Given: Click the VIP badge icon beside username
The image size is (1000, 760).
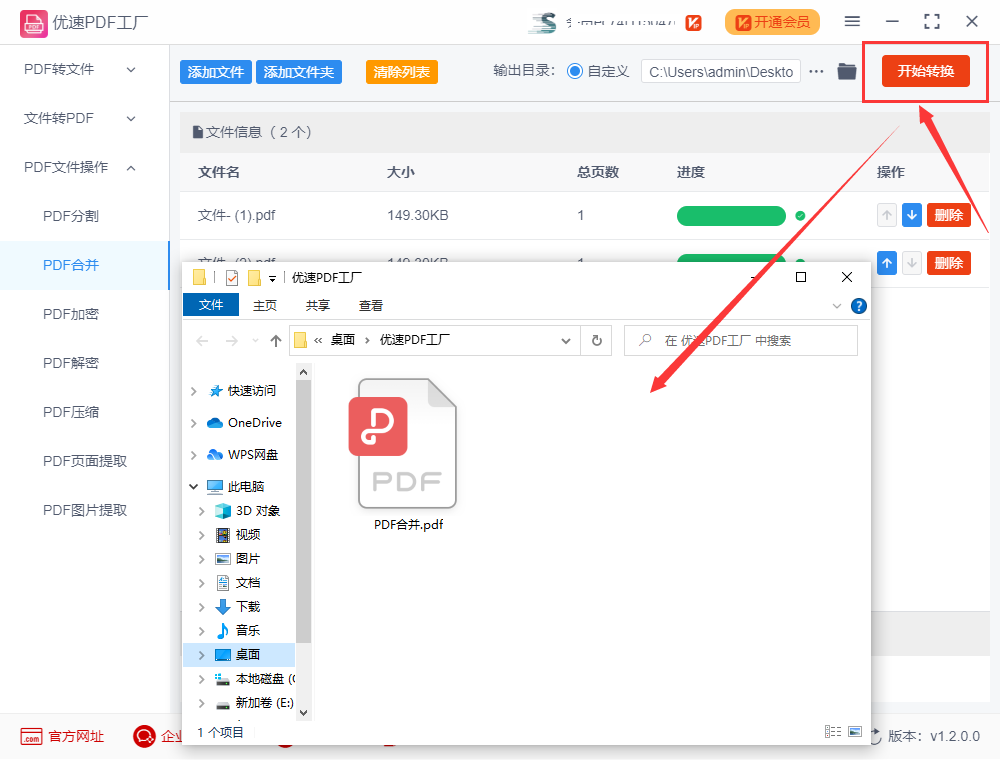Looking at the screenshot, I should [693, 23].
